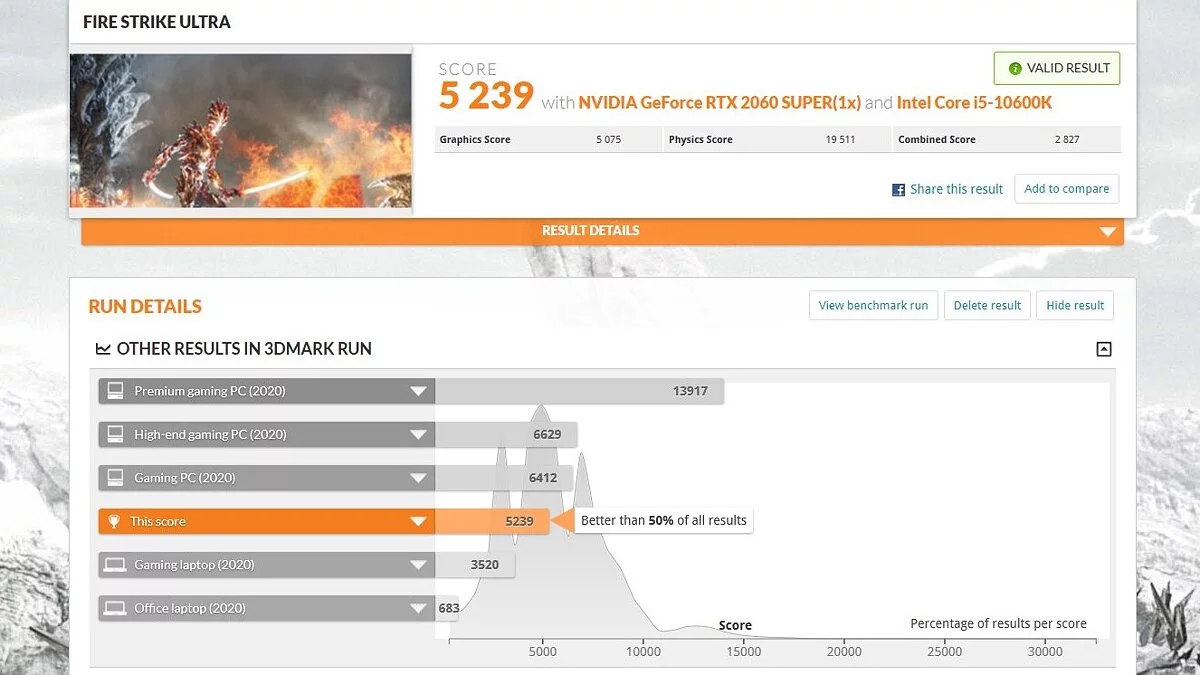
Task: Click the laptop icon on Gaming laptop row
Action: tap(116, 565)
